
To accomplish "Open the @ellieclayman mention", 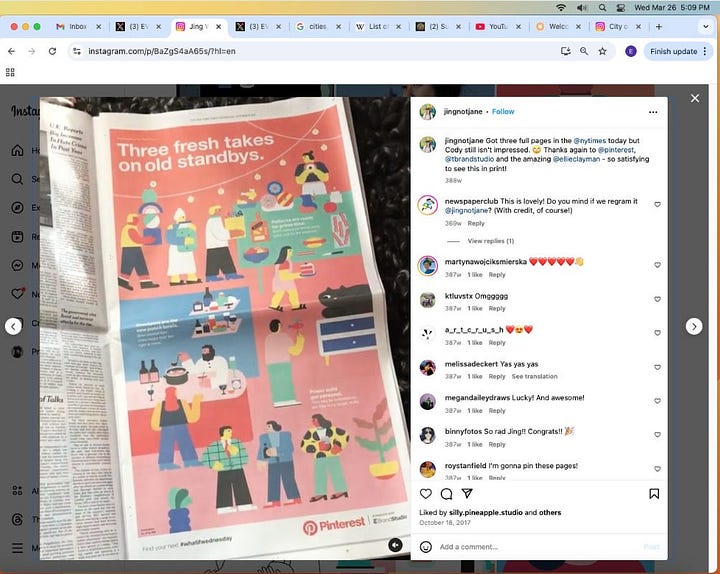I will point(576,159).
